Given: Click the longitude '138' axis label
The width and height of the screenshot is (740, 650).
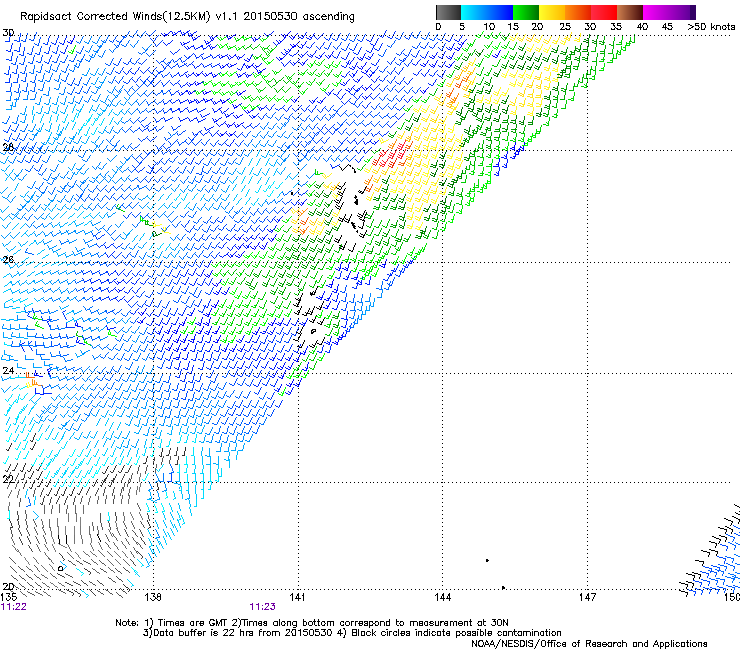Looking at the screenshot, I should [153, 597].
